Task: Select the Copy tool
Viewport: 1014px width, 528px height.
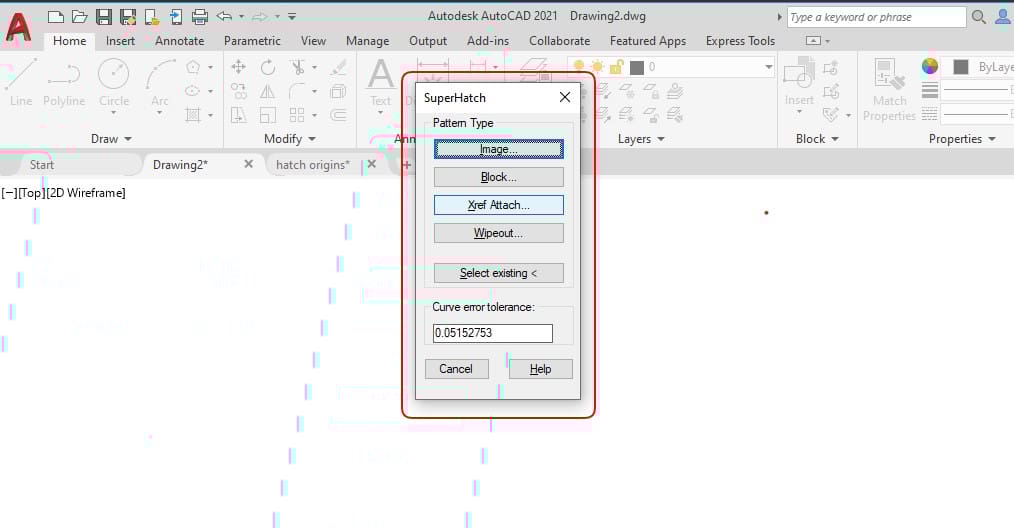Action: 239,91
